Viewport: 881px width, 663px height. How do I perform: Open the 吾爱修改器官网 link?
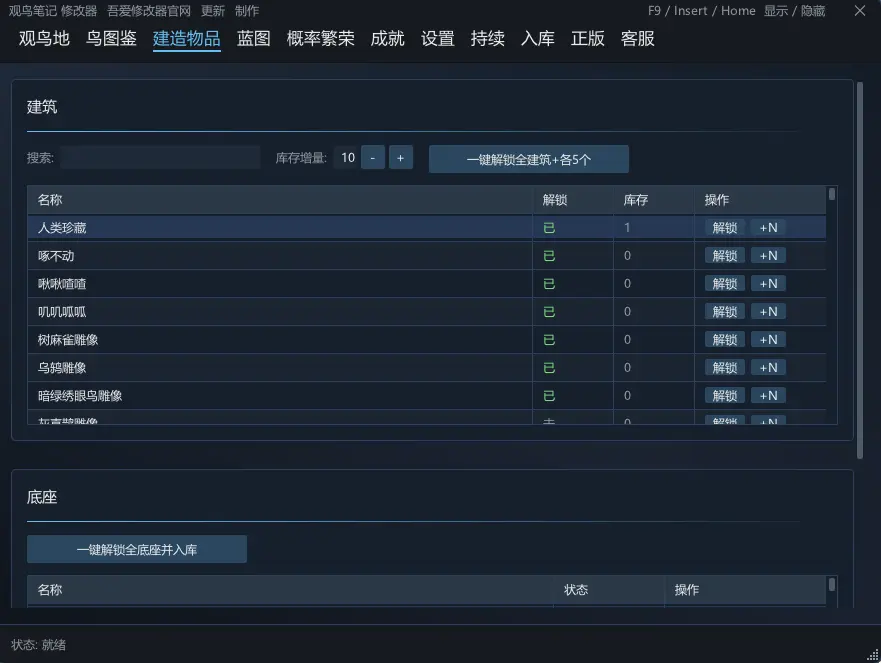tap(149, 11)
